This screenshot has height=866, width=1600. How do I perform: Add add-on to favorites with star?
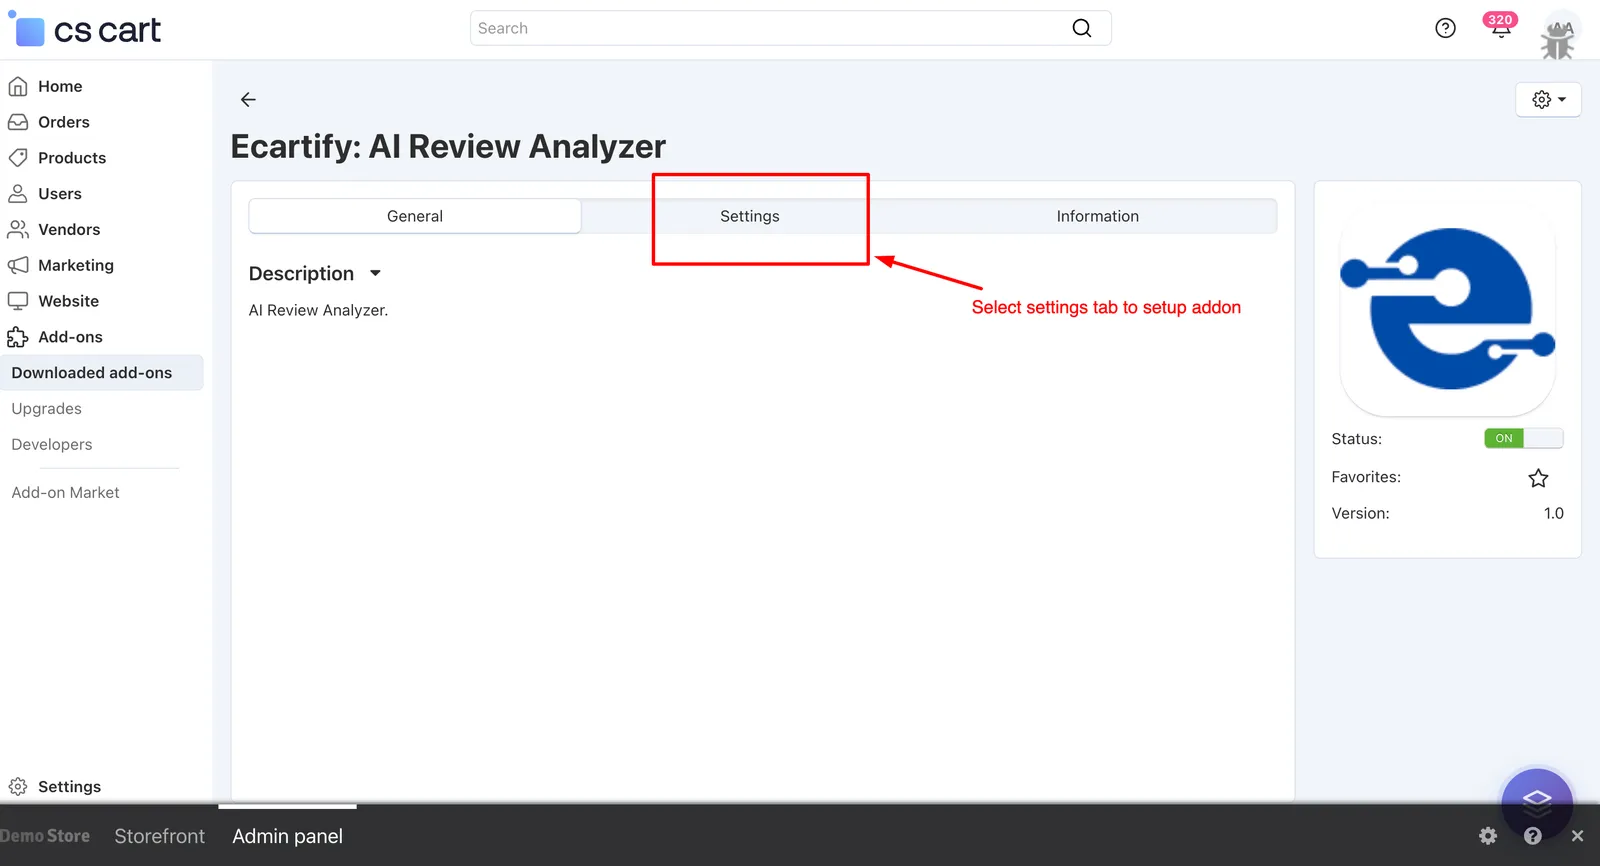(x=1538, y=478)
